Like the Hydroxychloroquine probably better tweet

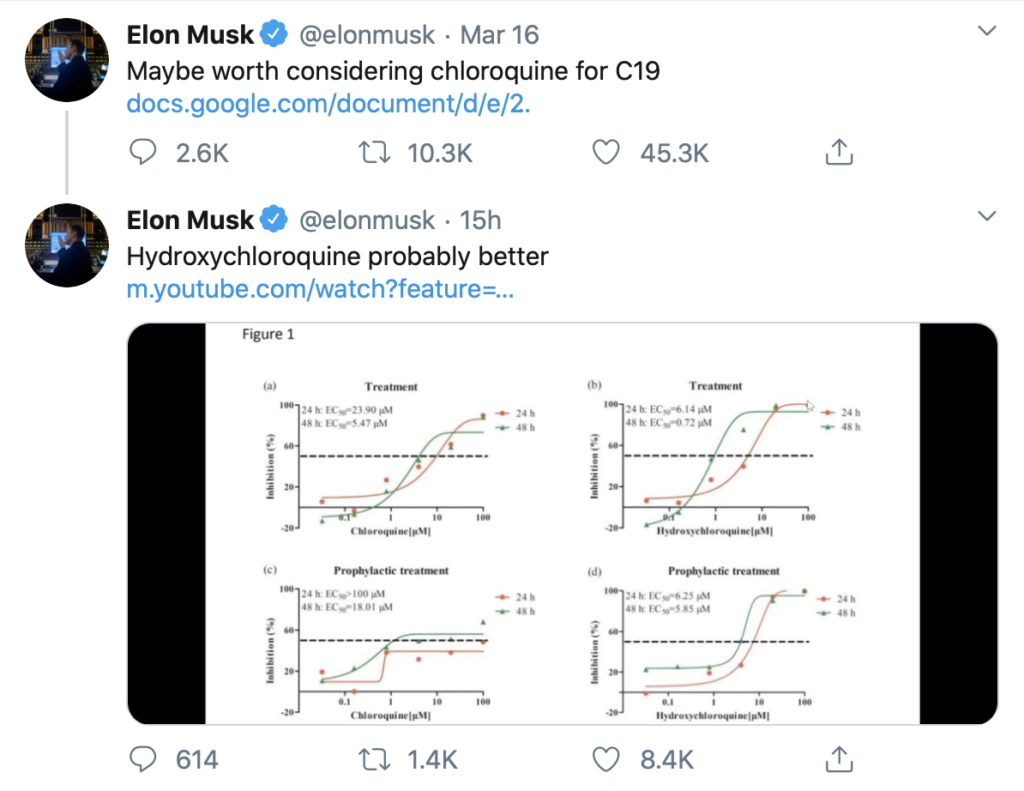pos(606,759)
